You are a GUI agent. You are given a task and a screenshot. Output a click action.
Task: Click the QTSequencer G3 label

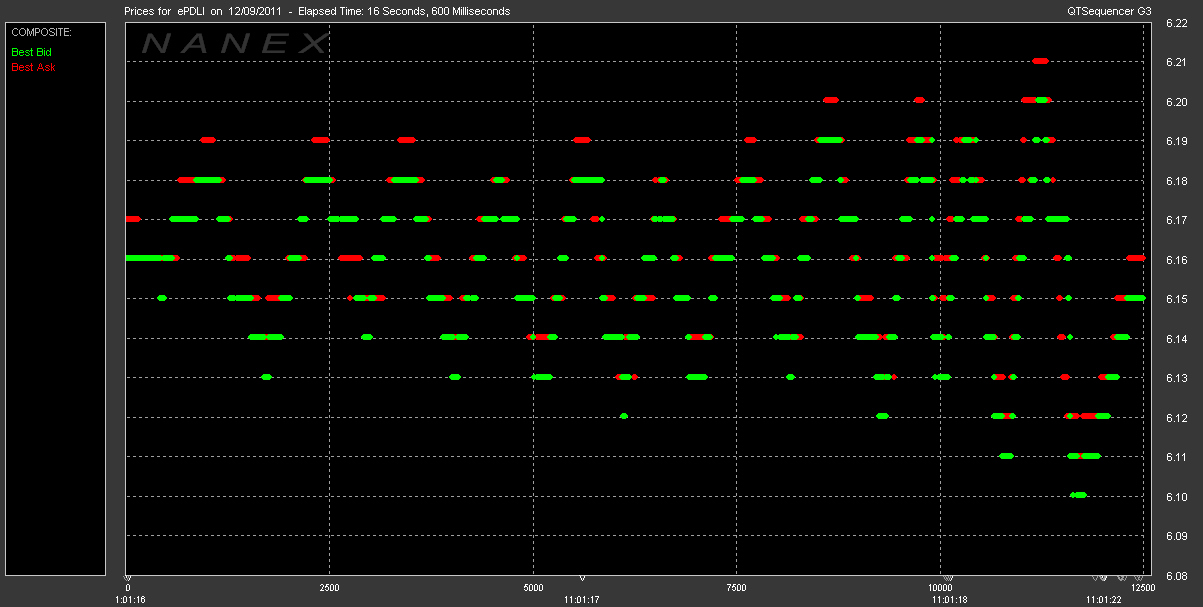click(x=1110, y=10)
